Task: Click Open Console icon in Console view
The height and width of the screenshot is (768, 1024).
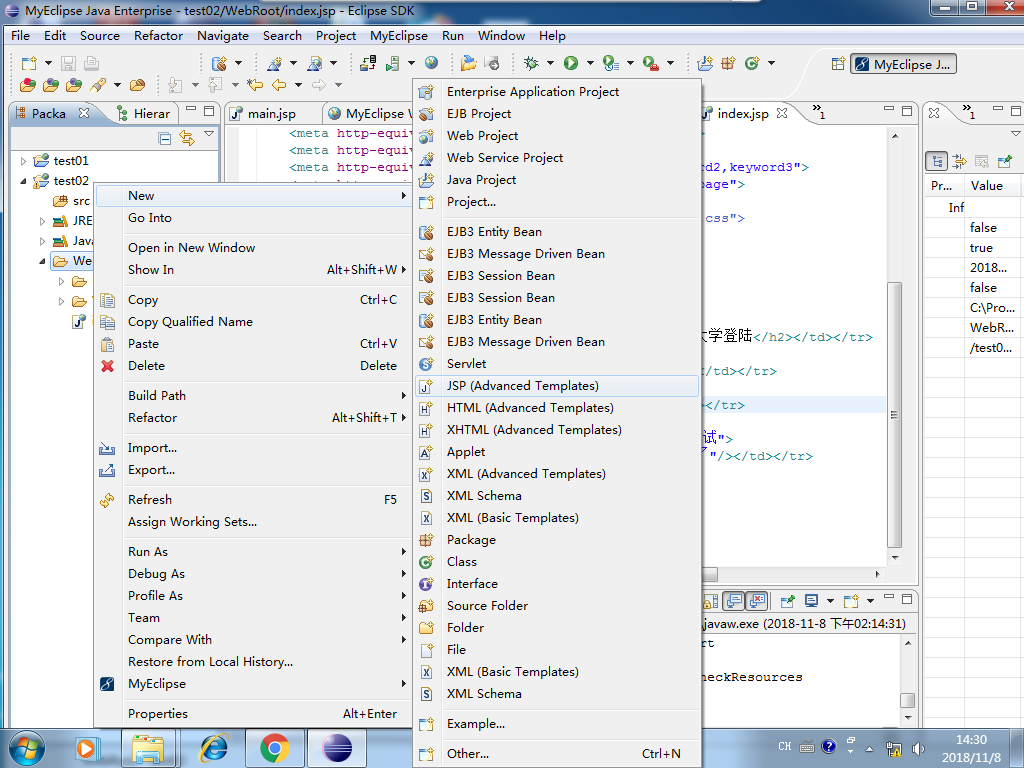Action: pos(850,600)
